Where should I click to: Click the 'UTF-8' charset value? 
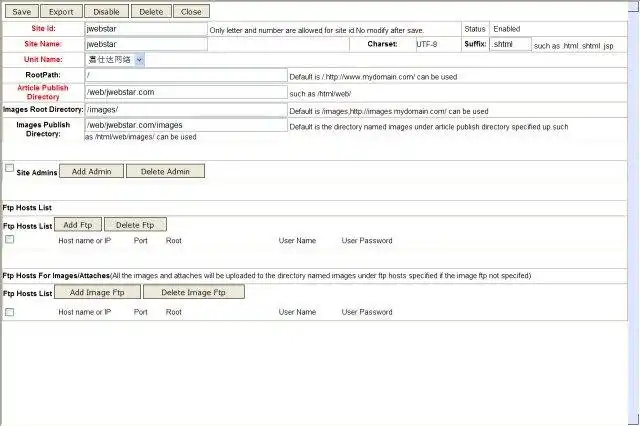[x=427, y=44]
